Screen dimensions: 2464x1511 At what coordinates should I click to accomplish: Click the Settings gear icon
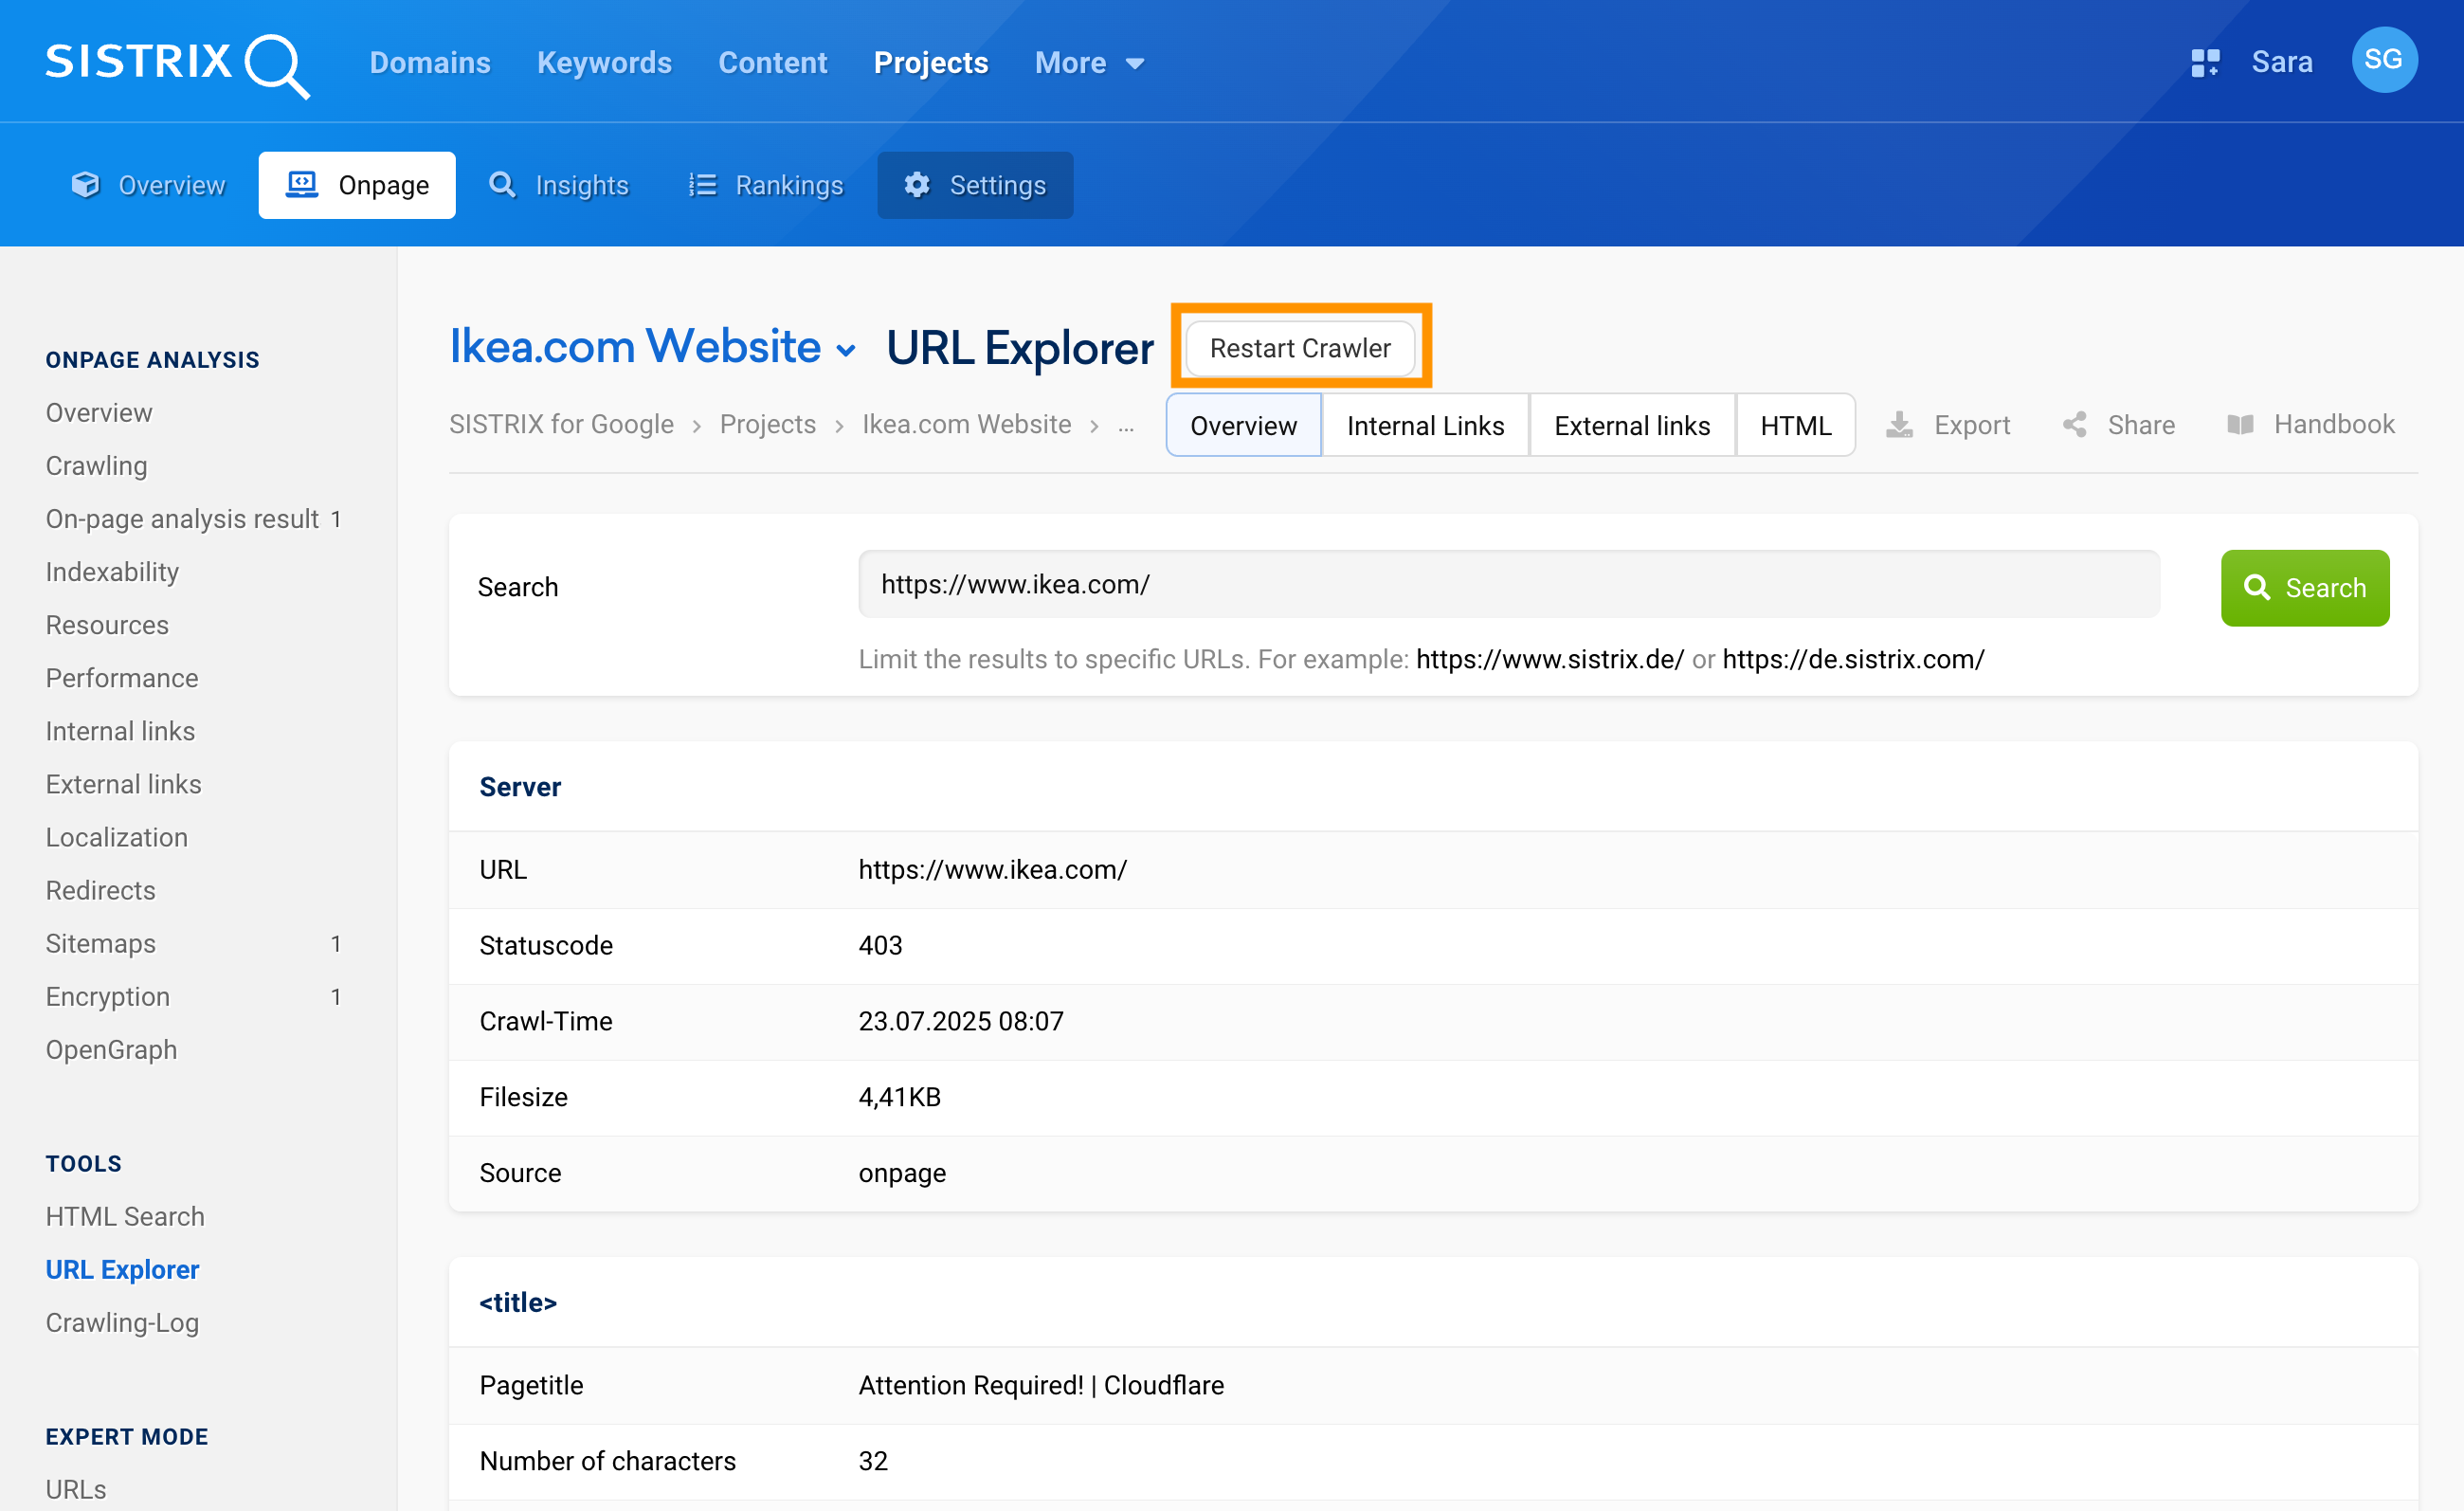click(917, 185)
